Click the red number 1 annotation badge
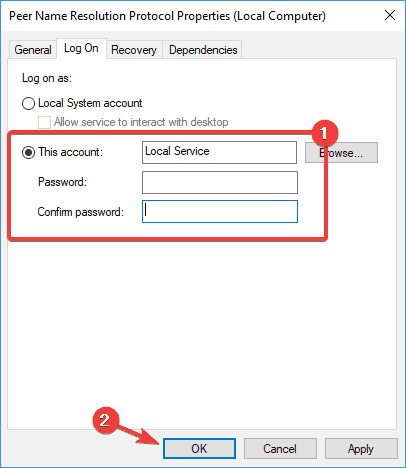This screenshot has width=406, height=468. coord(325,134)
